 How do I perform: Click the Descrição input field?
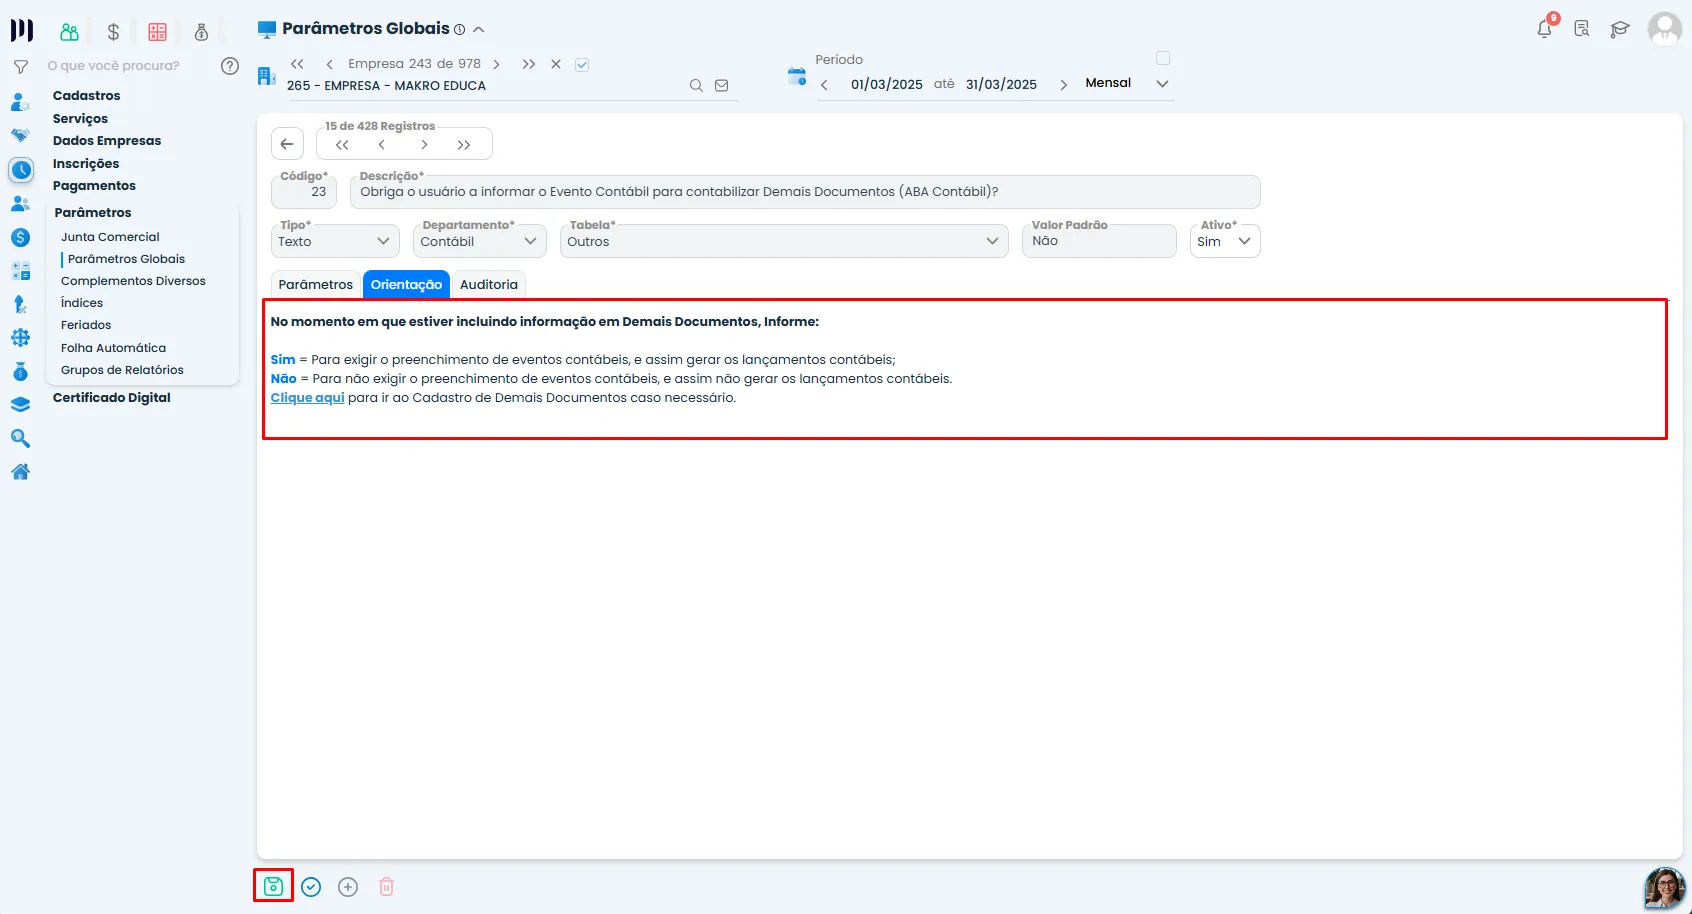click(x=805, y=192)
